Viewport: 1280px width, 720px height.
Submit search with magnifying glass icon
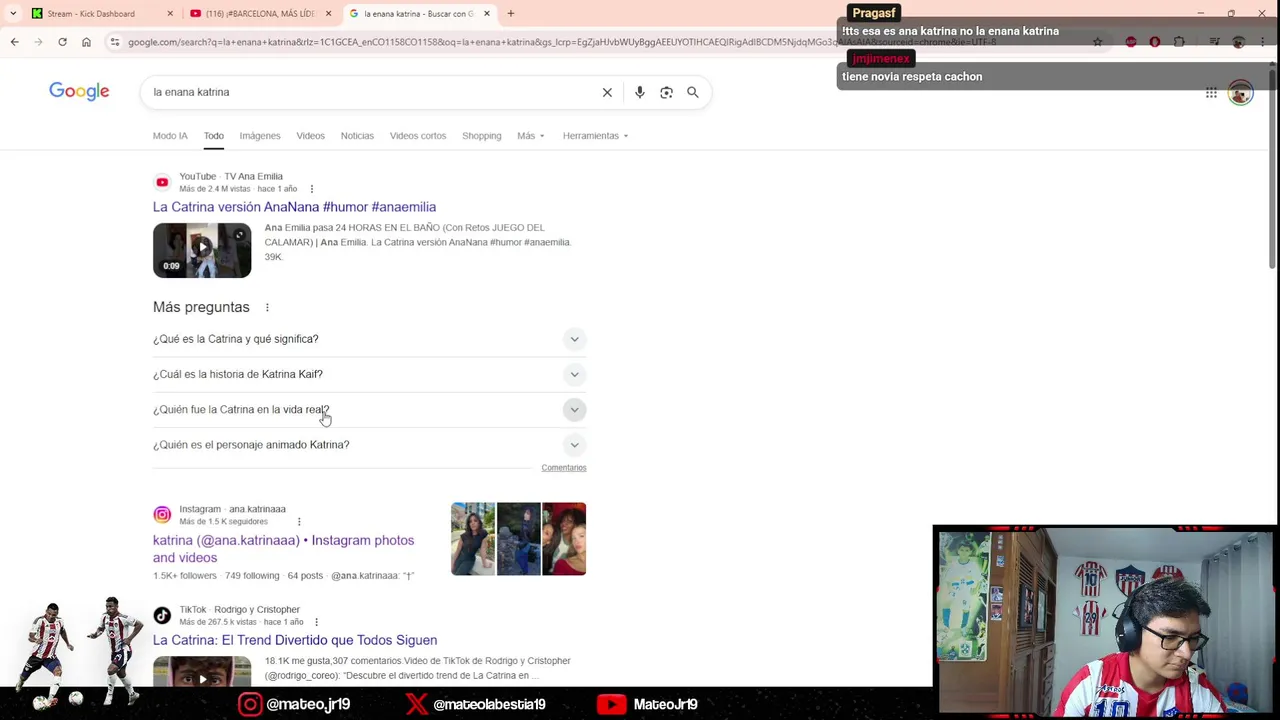pos(692,92)
